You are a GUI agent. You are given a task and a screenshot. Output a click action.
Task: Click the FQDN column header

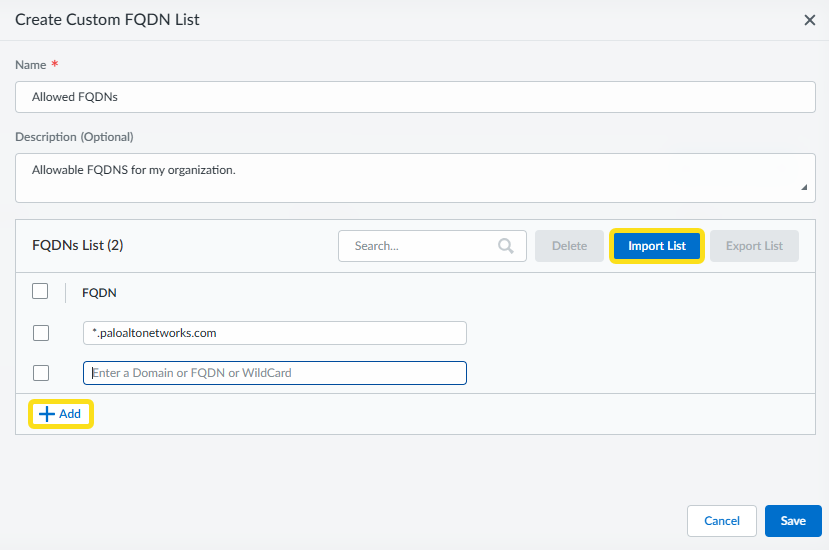click(x=99, y=293)
